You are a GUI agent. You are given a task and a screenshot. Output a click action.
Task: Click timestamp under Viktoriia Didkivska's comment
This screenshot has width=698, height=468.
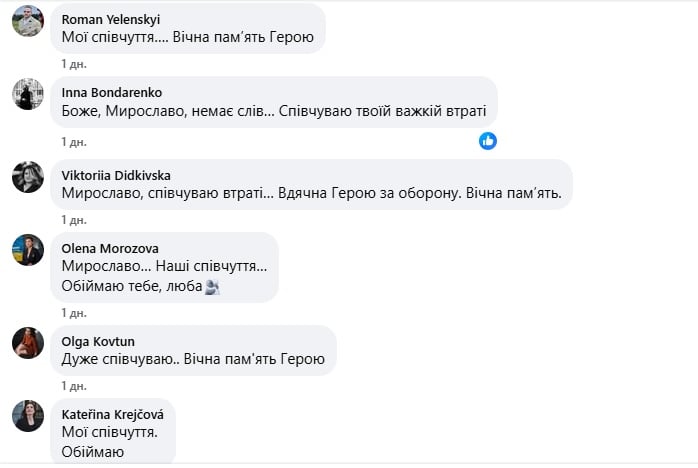[73, 219]
